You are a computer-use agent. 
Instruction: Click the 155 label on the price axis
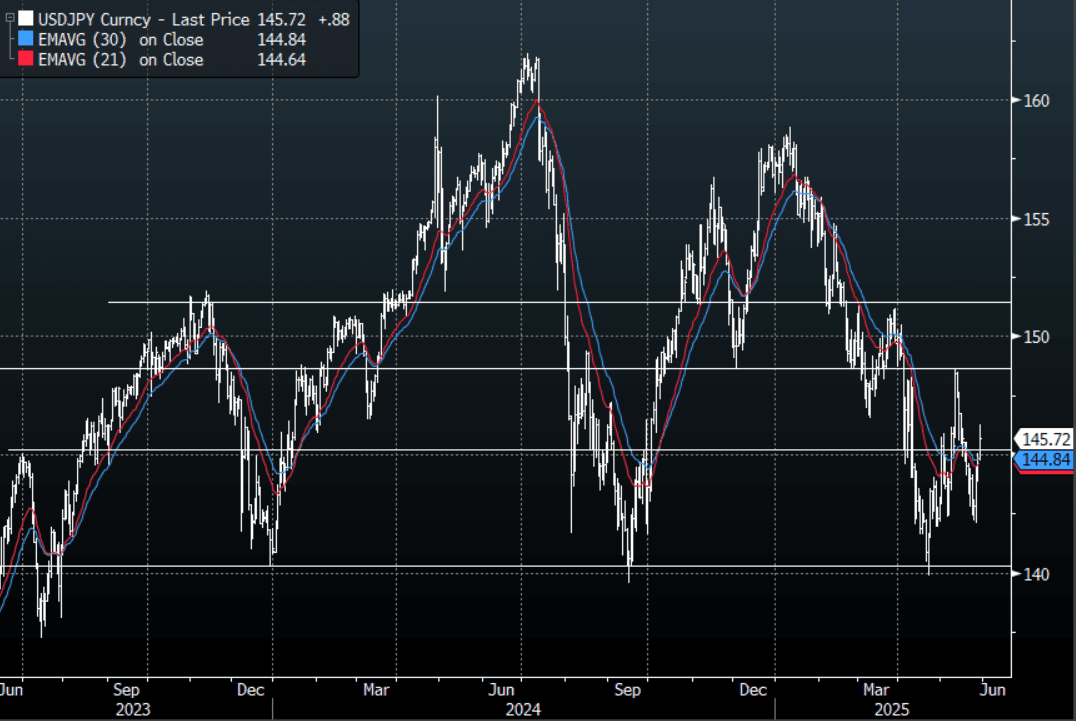pyautogui.click(x=1035, y=219)
